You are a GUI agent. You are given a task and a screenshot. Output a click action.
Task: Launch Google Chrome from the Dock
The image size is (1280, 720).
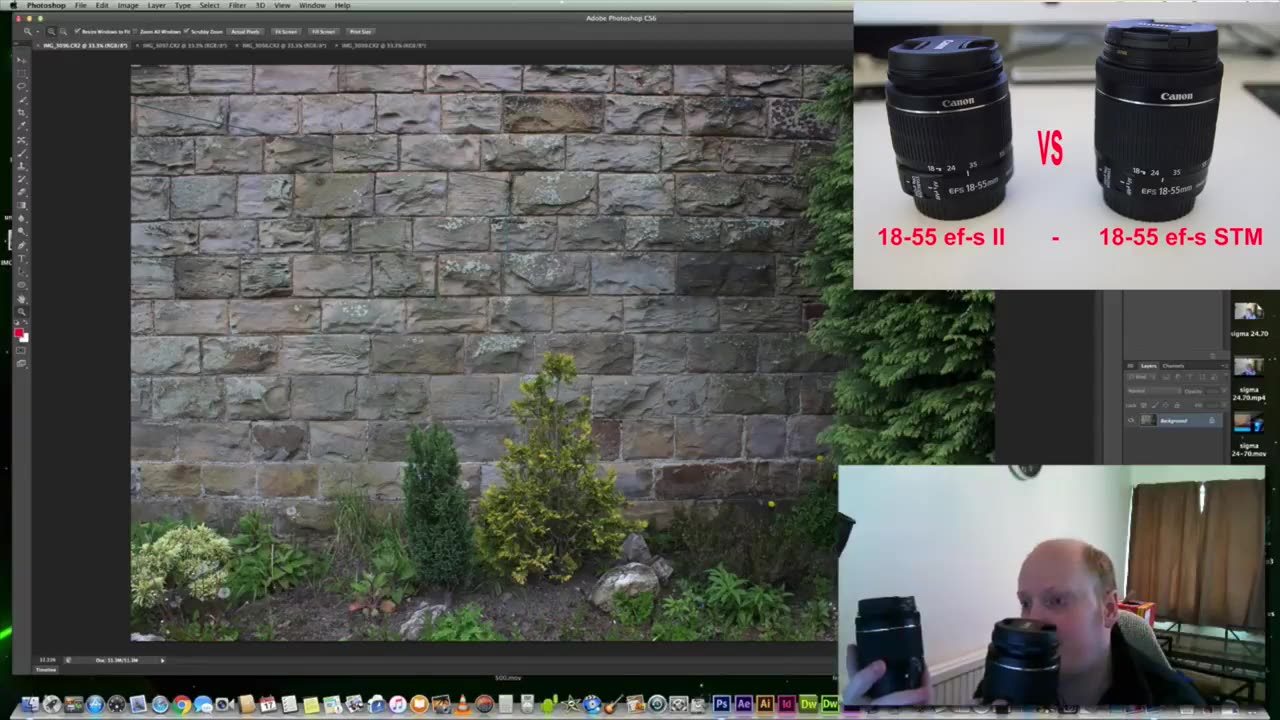pyautogui.click(x=182, y=705)
